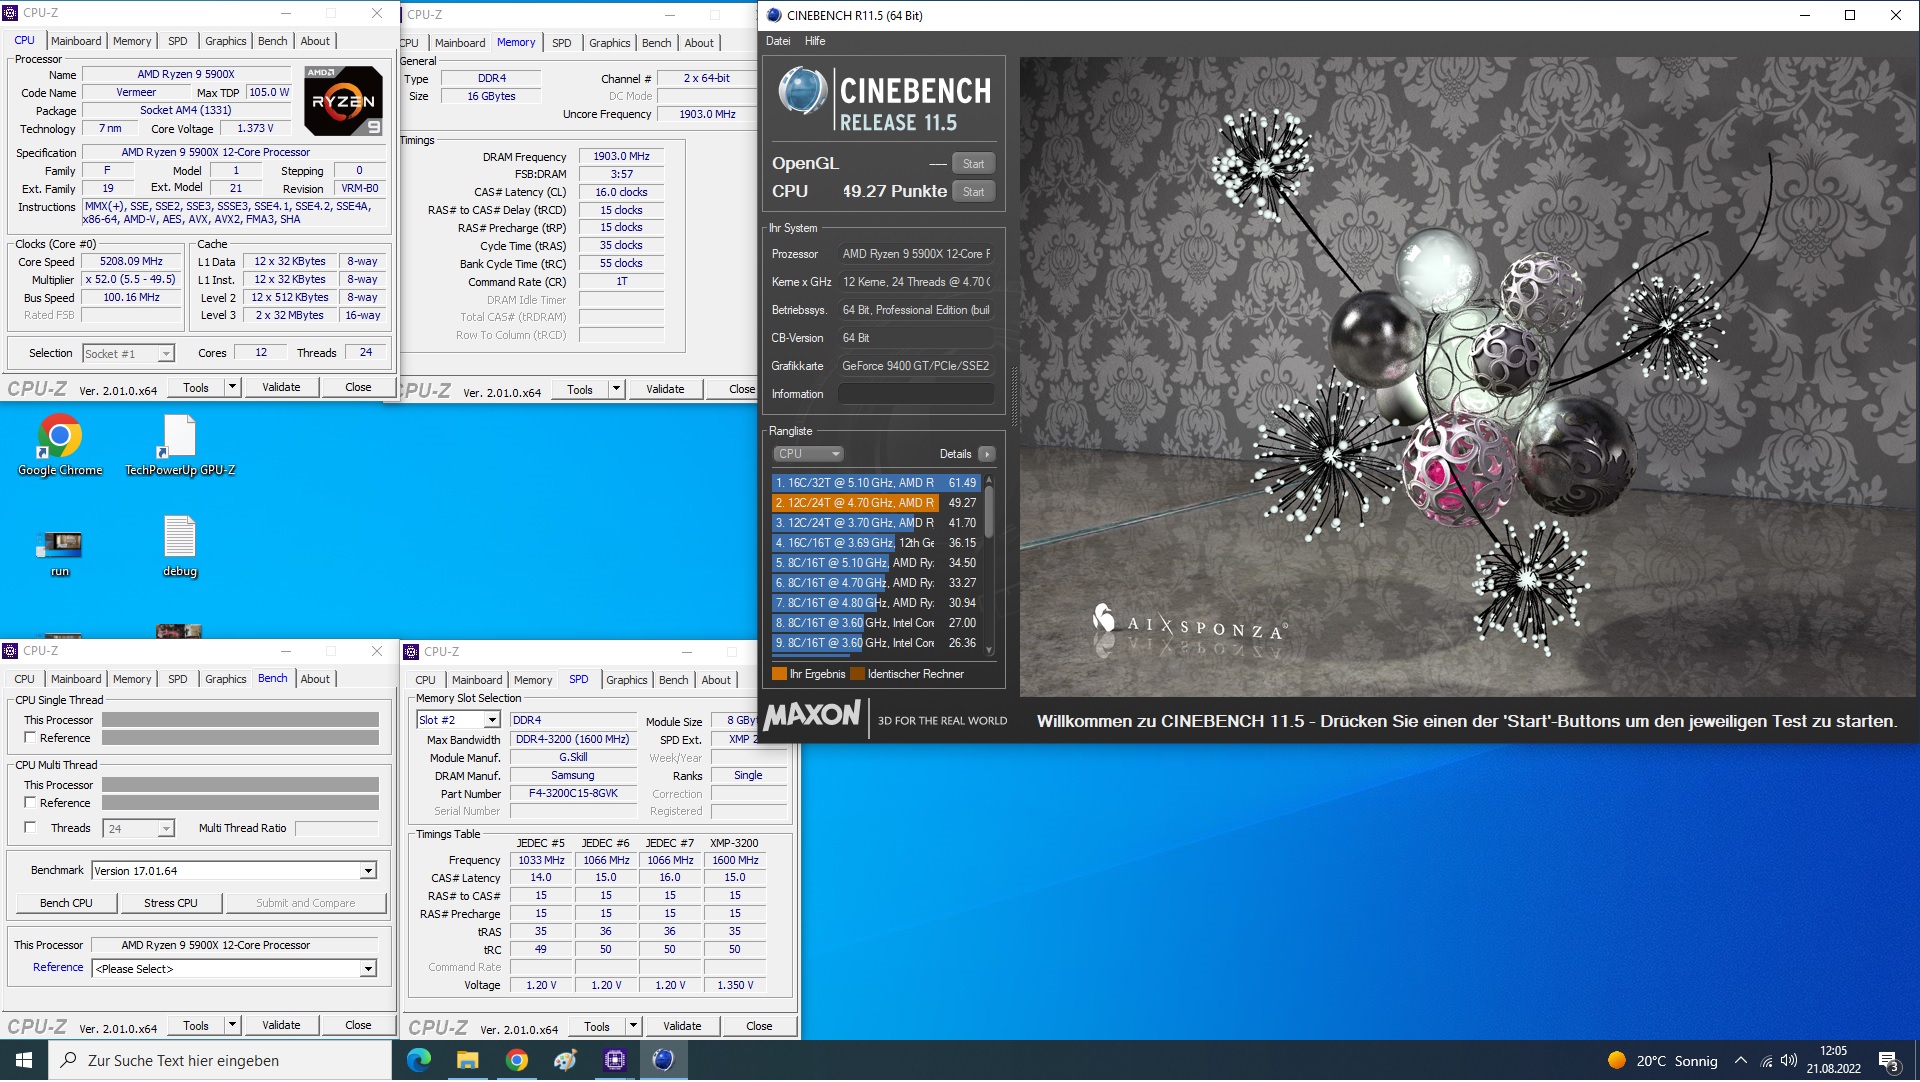Click Validate in the CPU-Z SPD window
The height and width of the screenshot is (1082, 1920).
[682, 1027]
